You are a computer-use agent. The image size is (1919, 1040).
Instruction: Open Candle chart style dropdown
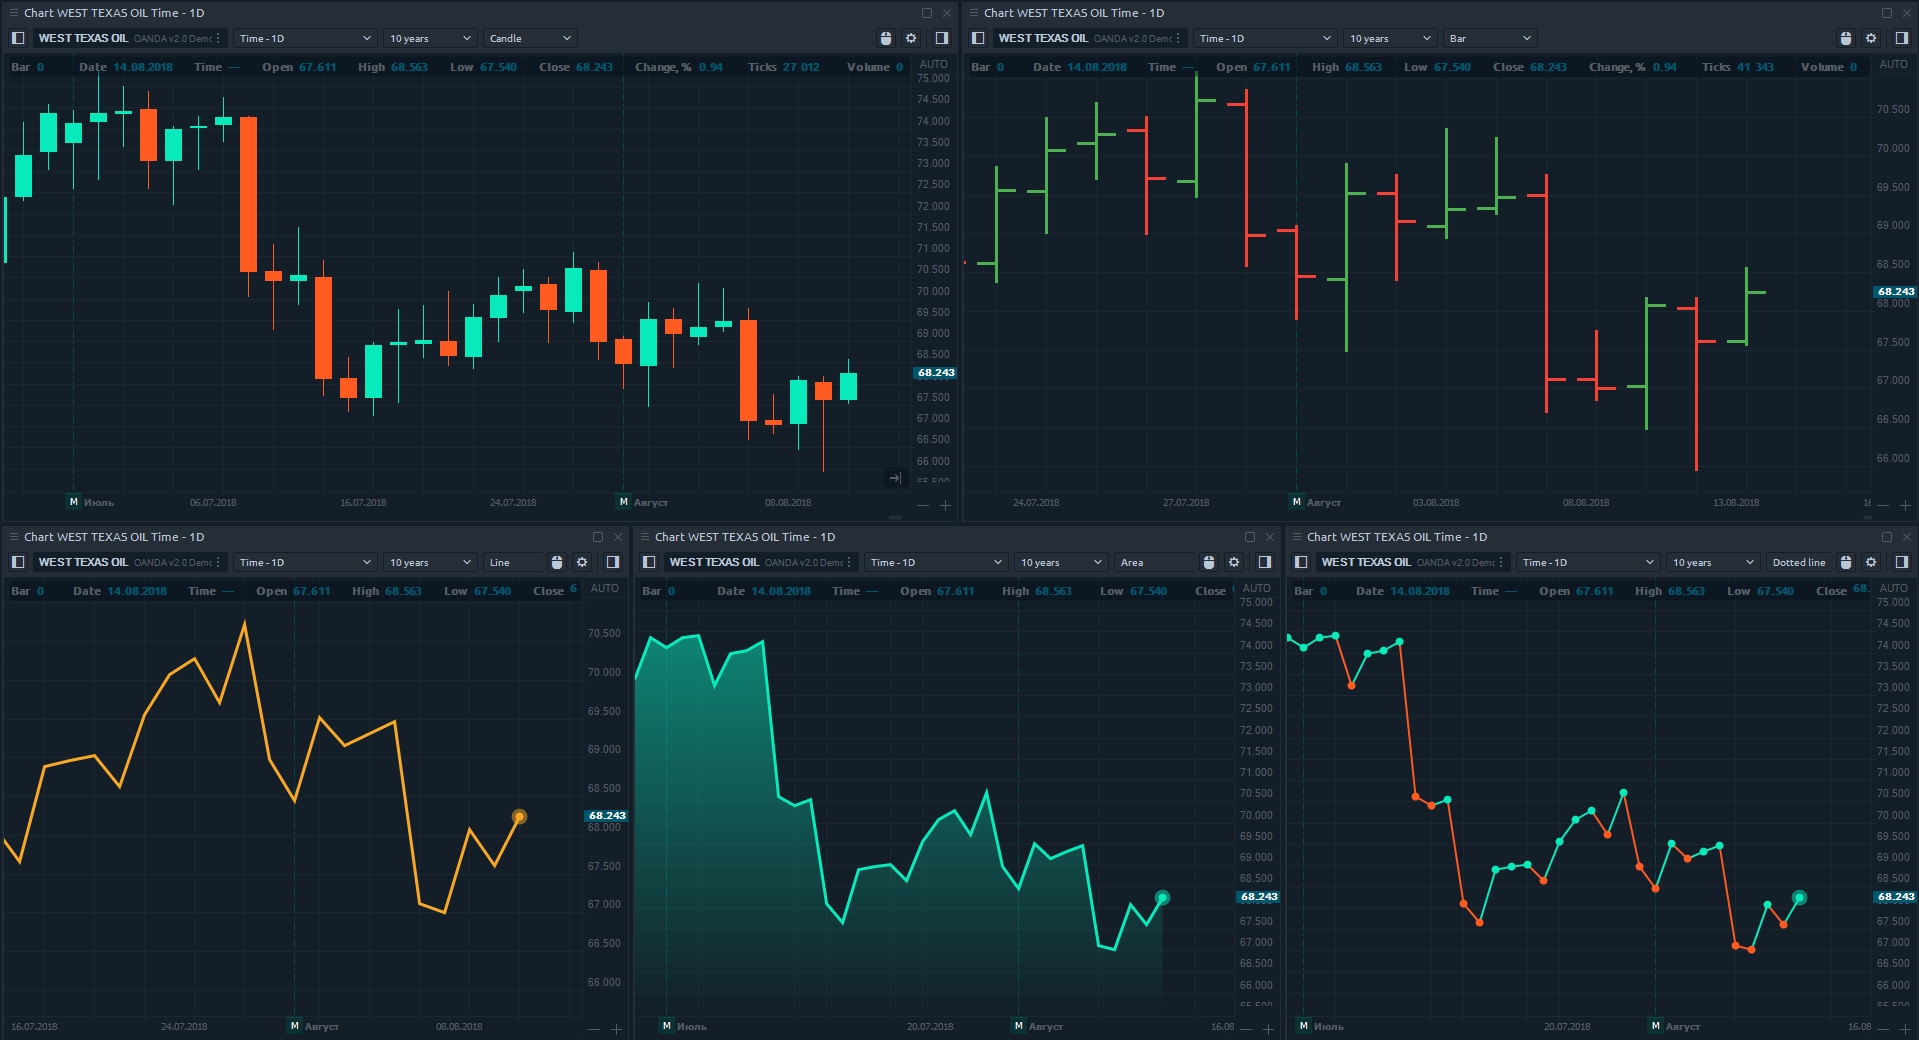[x=529, y=38]
